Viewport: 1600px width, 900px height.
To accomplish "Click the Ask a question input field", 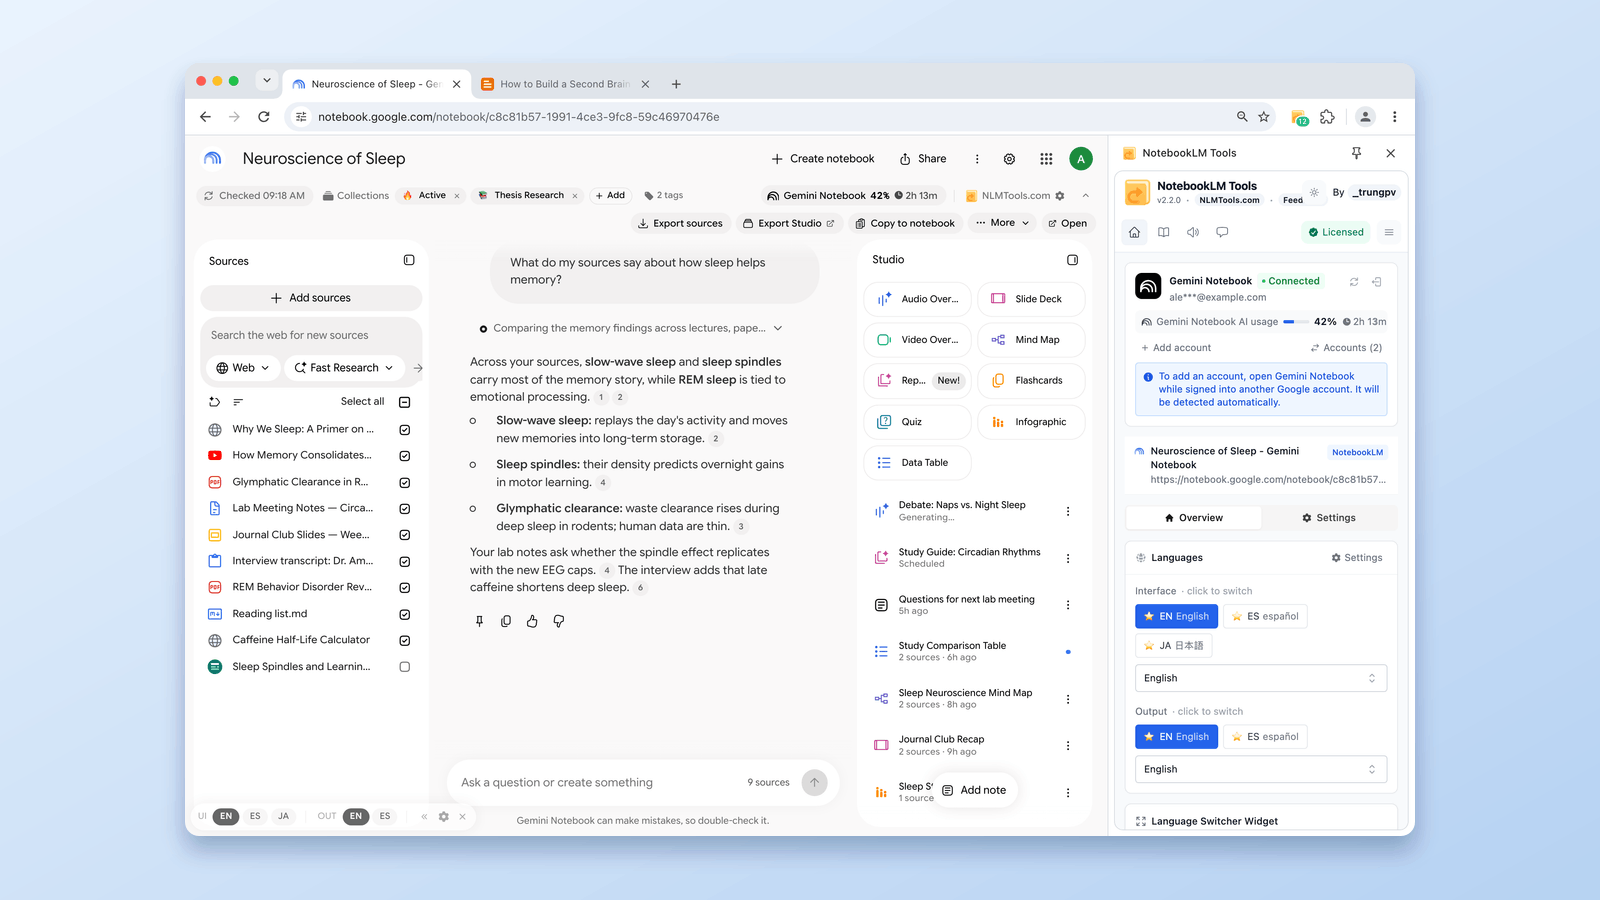I will 595,782.
